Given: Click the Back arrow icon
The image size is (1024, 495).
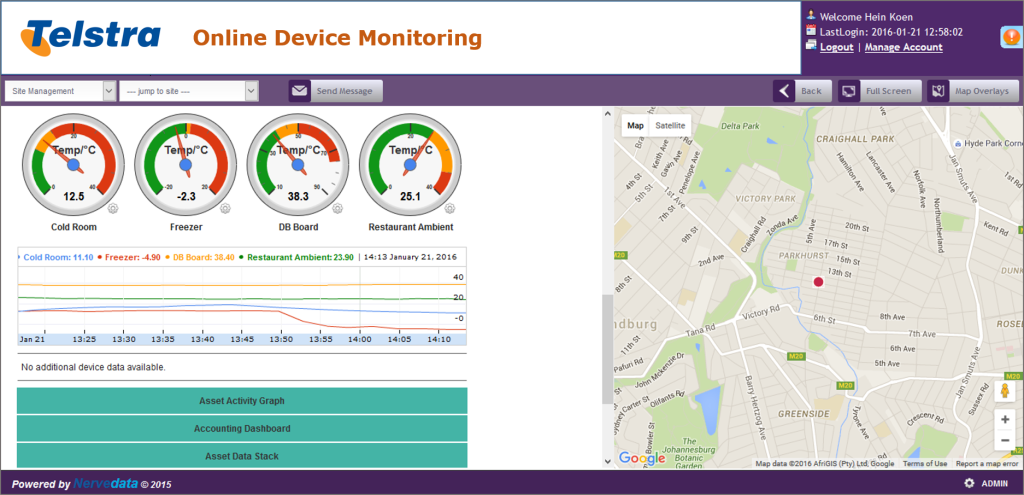Looking at the screenshot, I should click(784, 91).
